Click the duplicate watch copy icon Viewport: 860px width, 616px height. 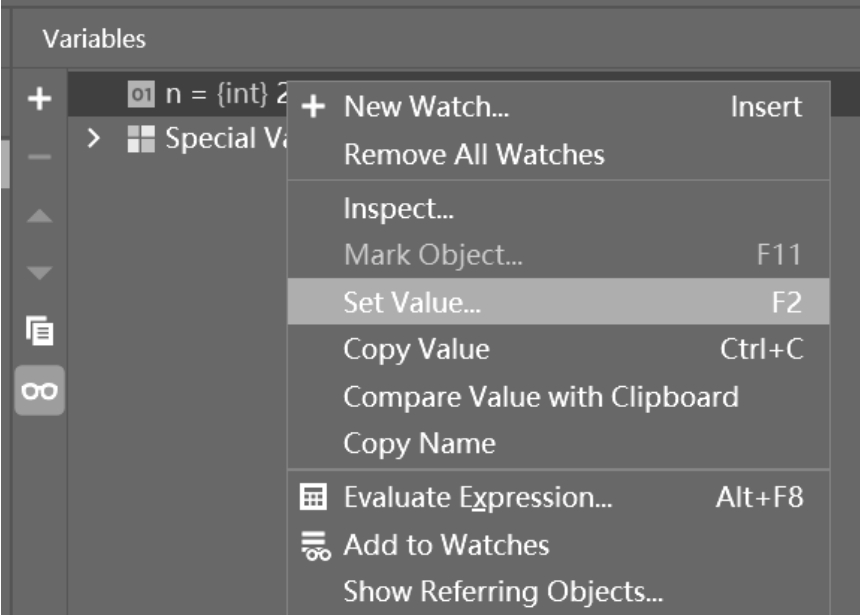pyautogui.click(x=40, y=329)
